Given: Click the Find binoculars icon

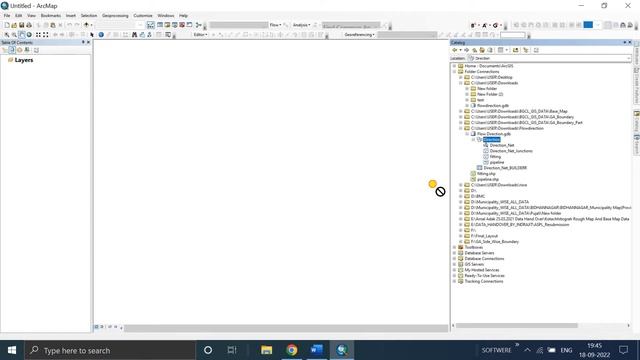Looking at the screenshot, I should [134, 35].
